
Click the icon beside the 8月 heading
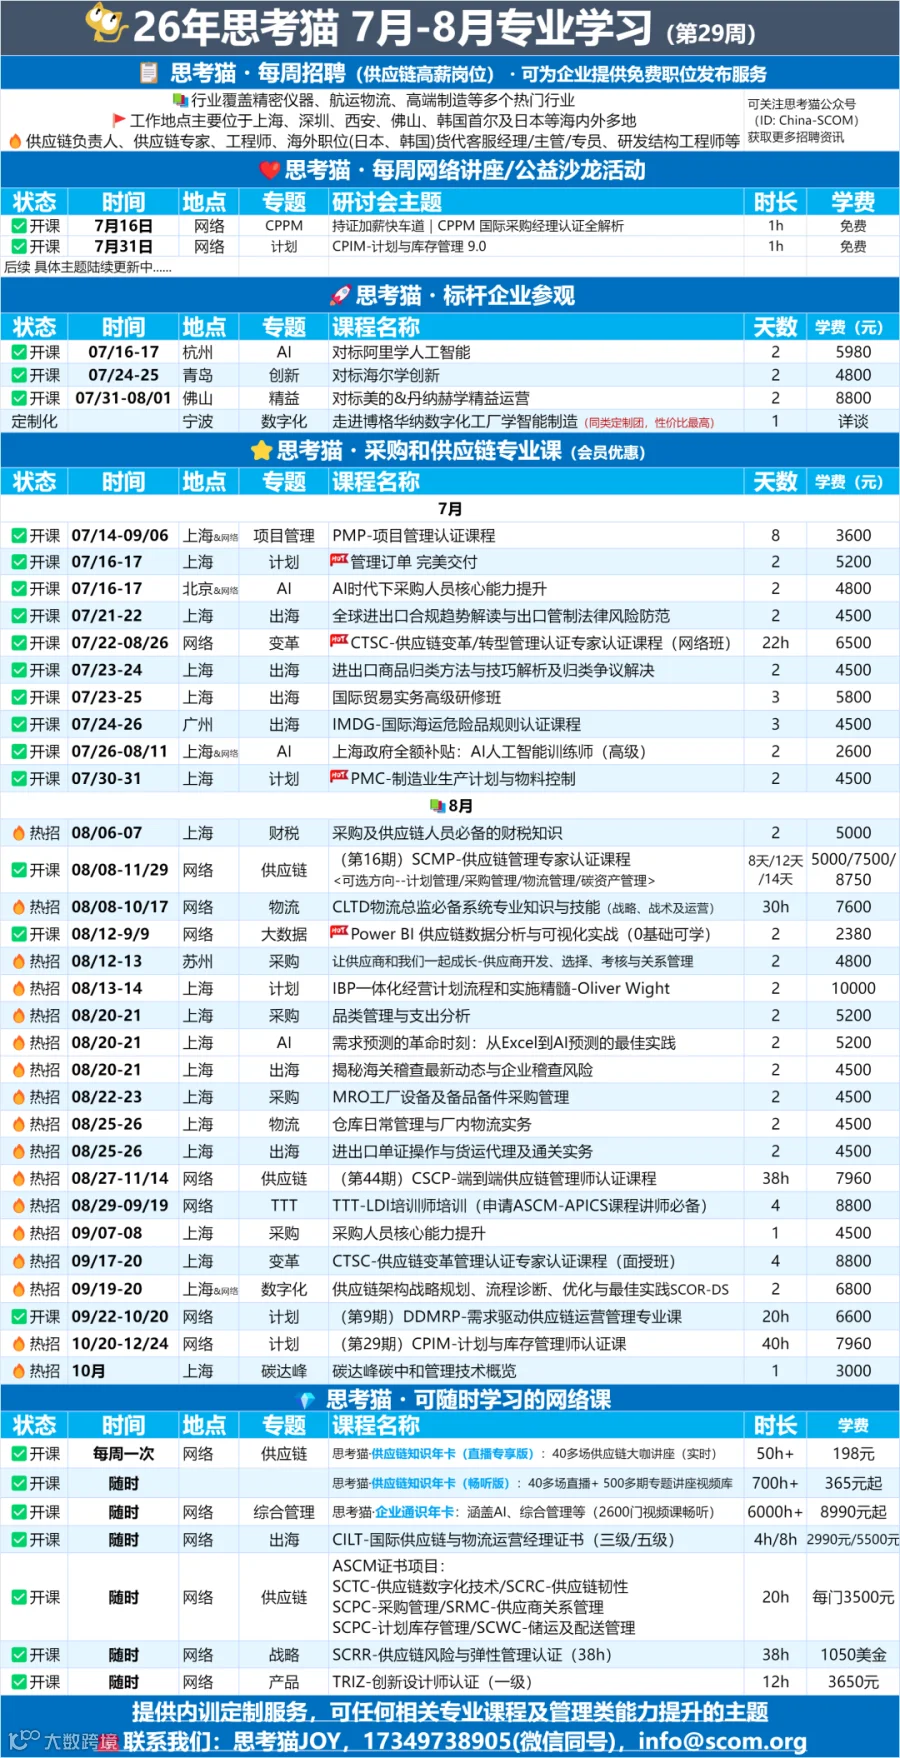[437, 805]
